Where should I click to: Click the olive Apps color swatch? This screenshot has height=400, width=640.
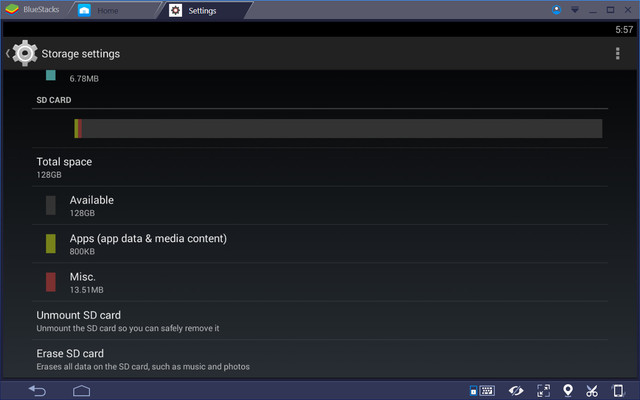[51, 244]
